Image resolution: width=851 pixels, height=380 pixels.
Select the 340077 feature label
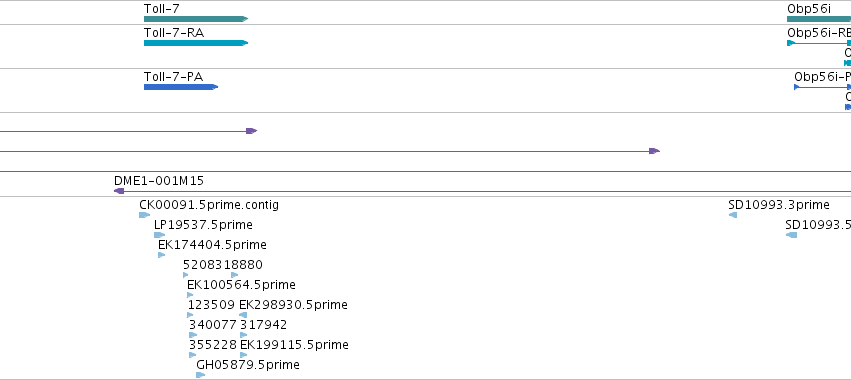coord(213,325)
